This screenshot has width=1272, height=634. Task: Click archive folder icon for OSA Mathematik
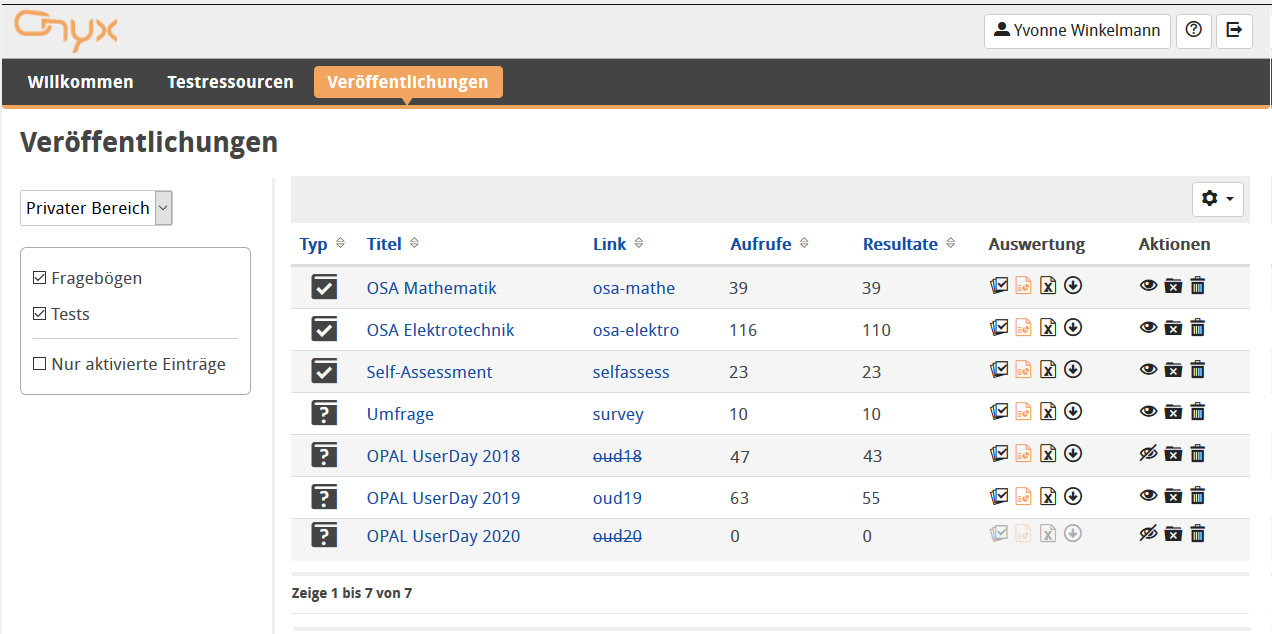[x=1173, y=286]
